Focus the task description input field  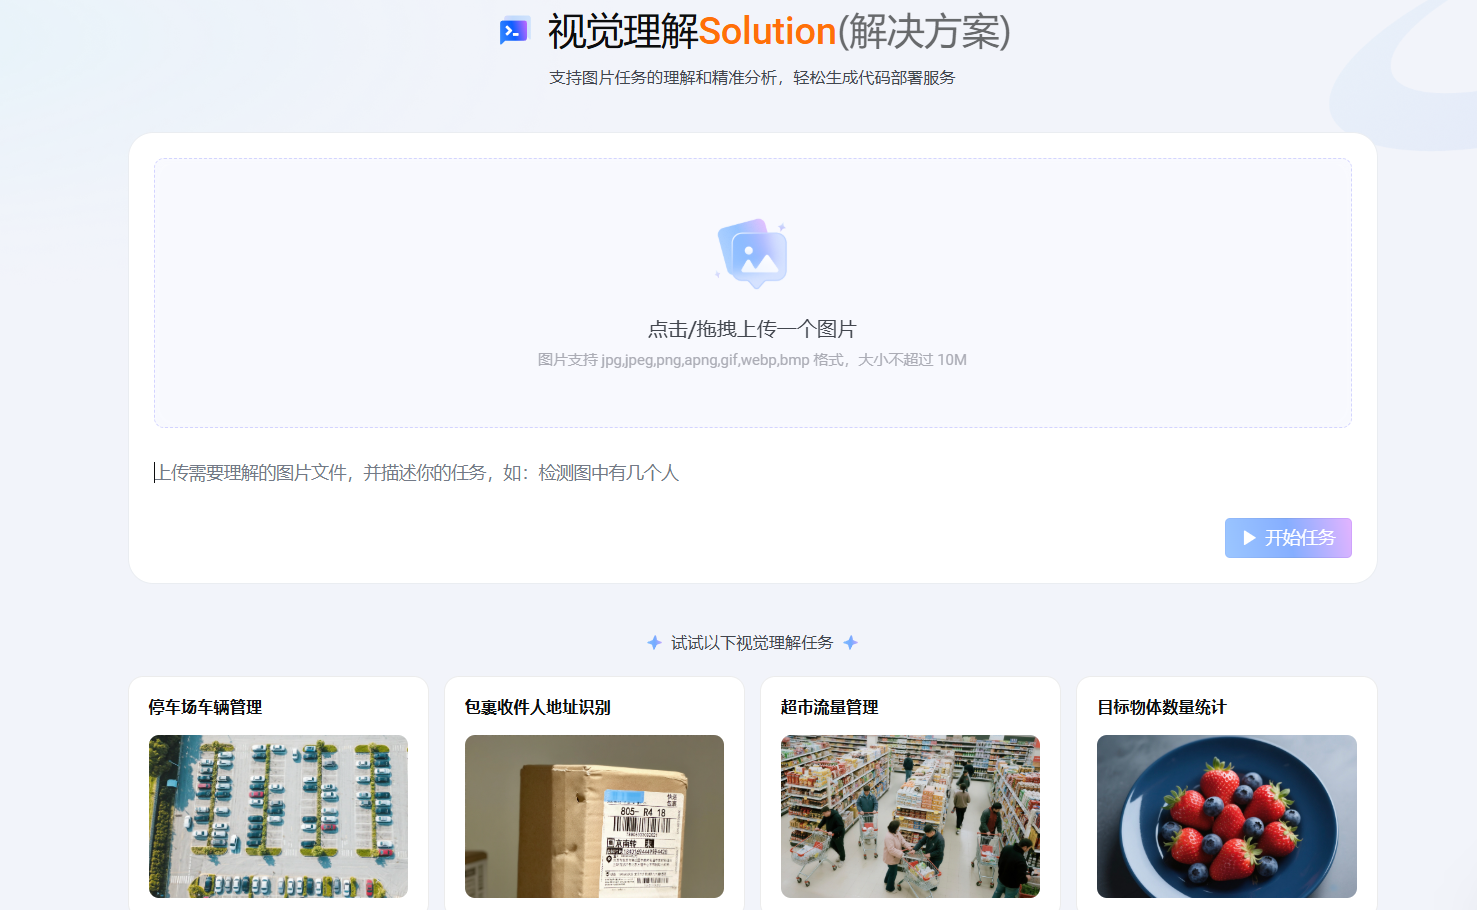[752, 473]
